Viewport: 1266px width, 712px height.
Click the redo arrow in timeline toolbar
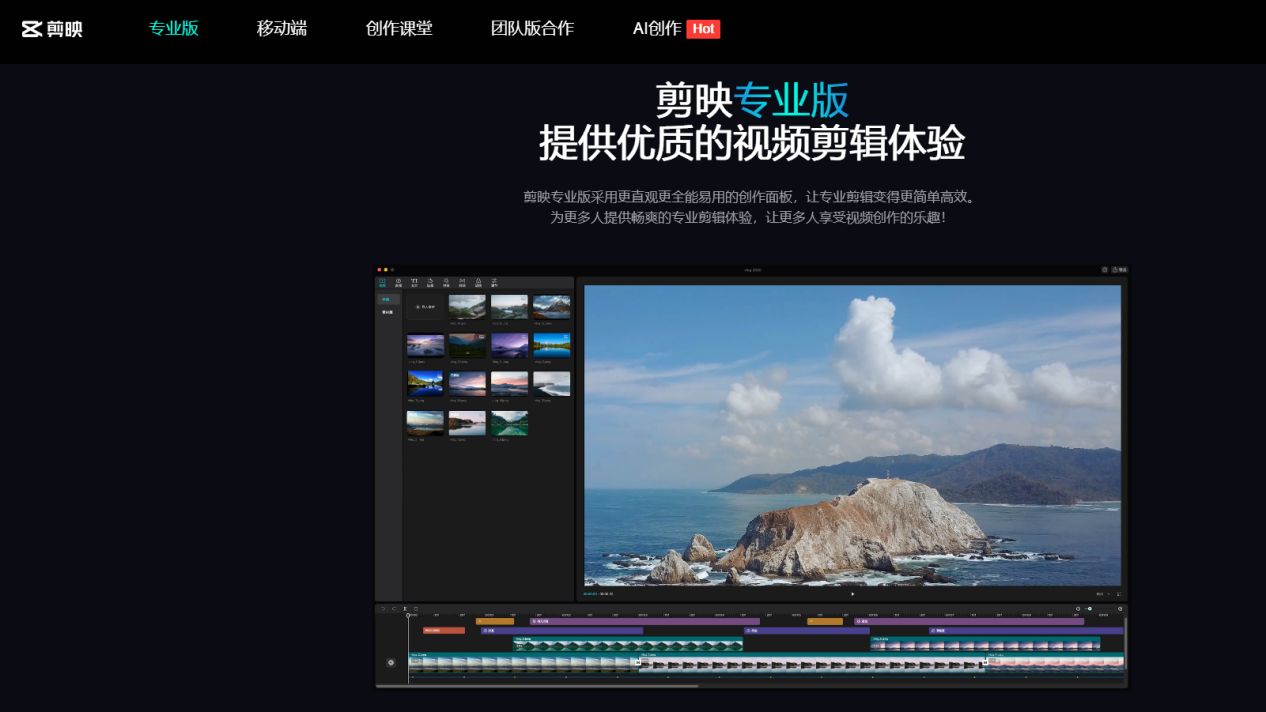tap(394, 609)
